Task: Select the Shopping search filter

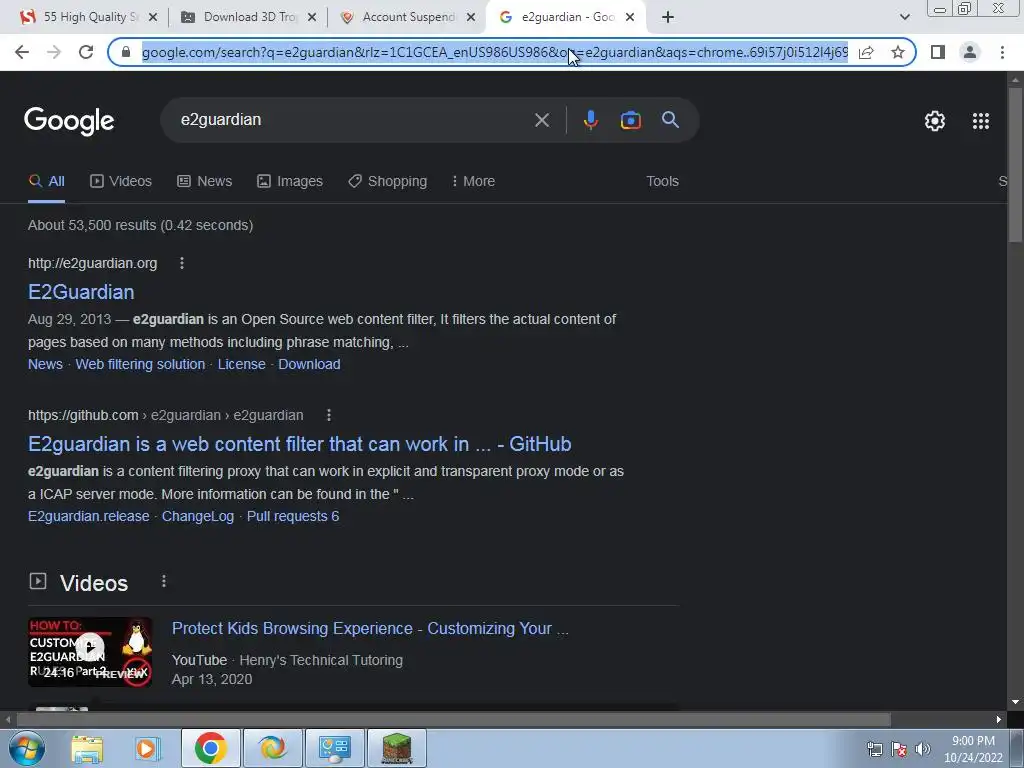Action: coord(388,182)
